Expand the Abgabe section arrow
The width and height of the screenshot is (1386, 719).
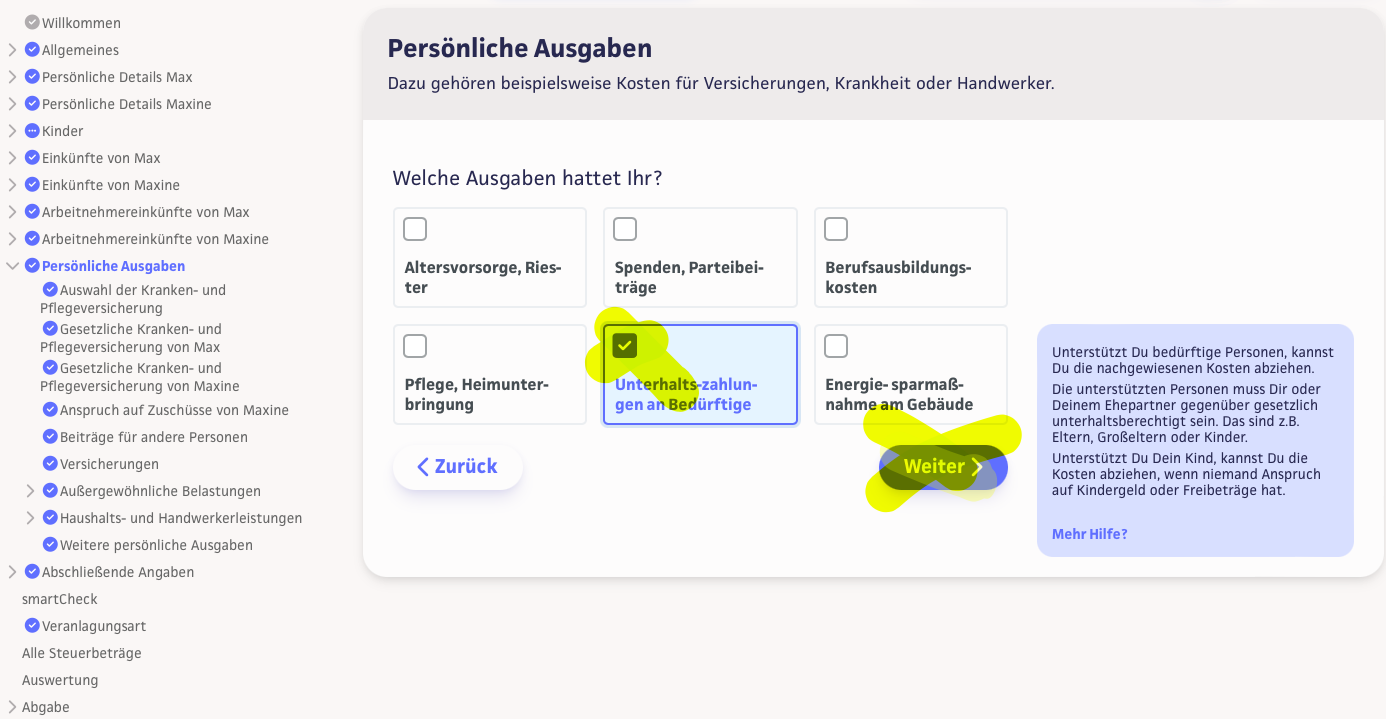tap(12, 707)
